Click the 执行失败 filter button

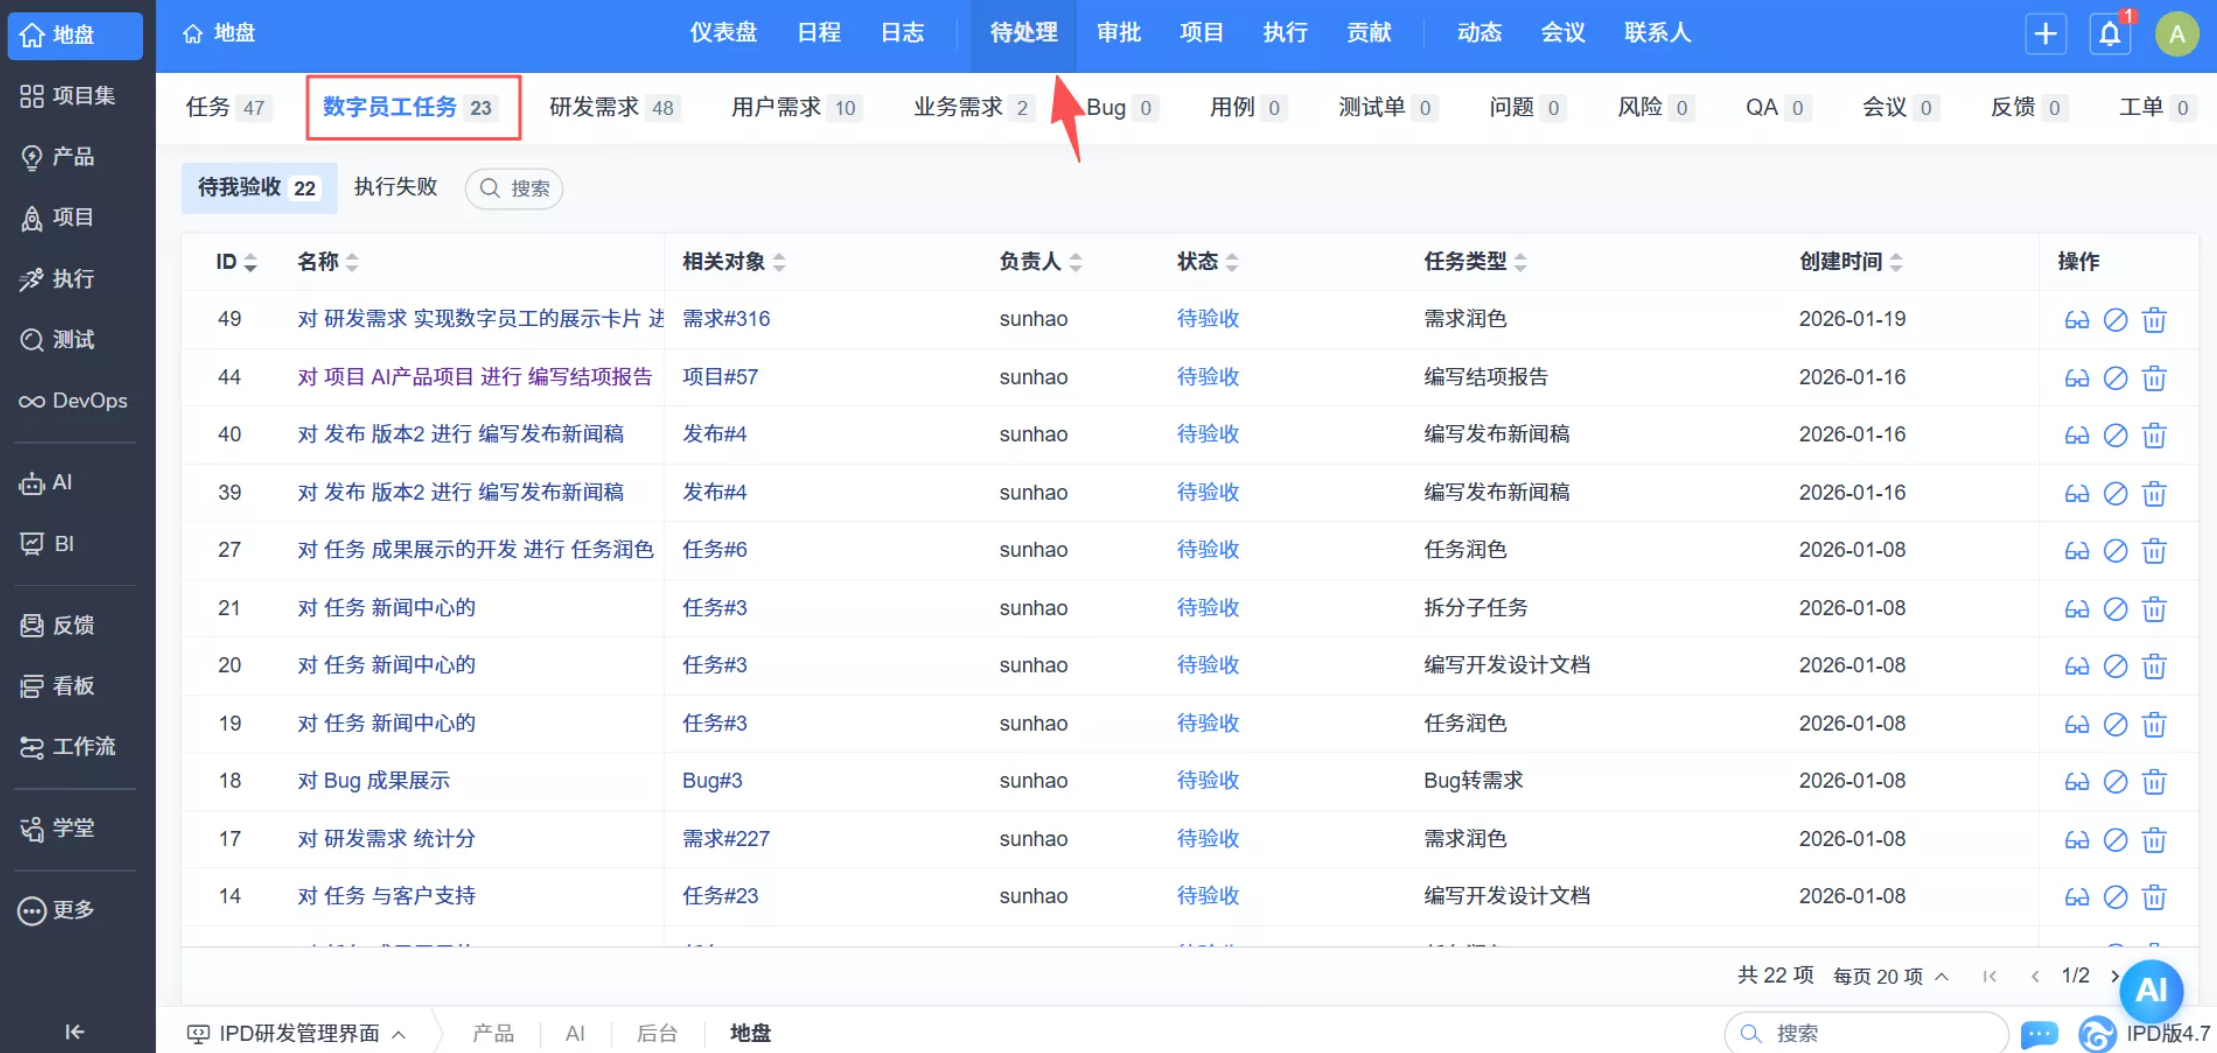(395, 188)
